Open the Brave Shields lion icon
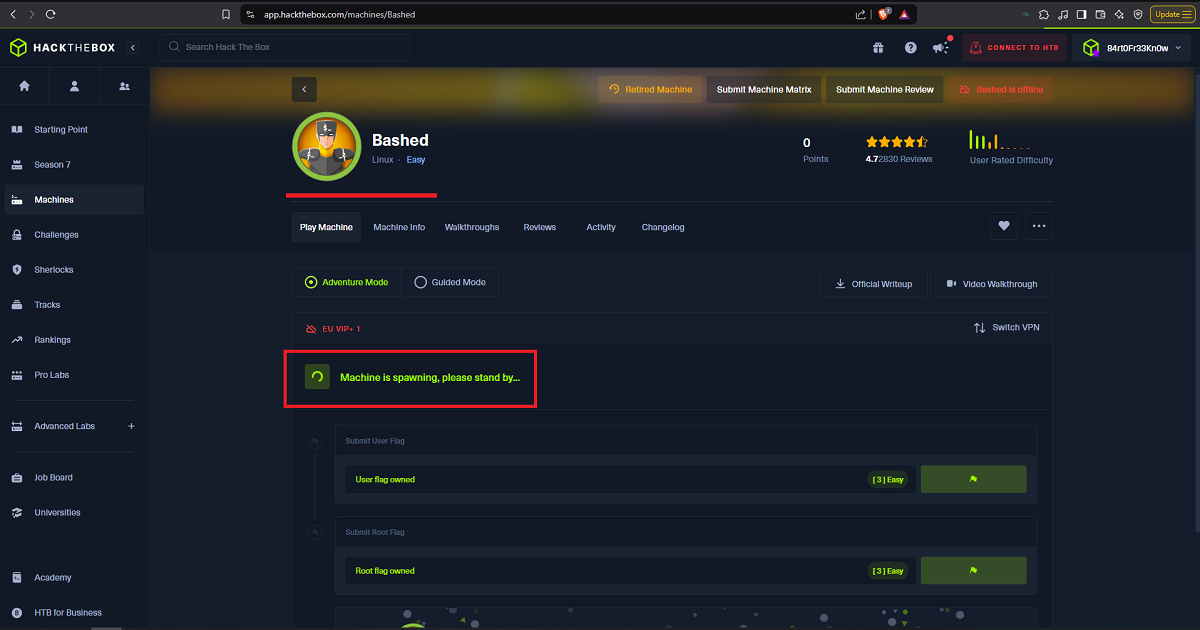 coord(884,14)
